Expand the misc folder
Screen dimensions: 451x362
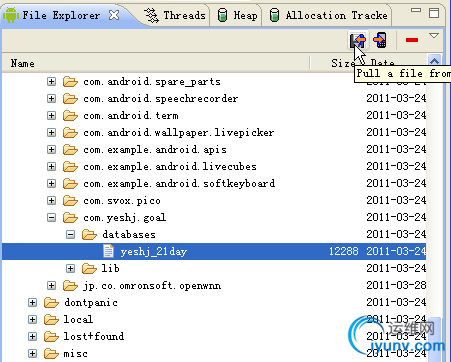pos(32,354)
